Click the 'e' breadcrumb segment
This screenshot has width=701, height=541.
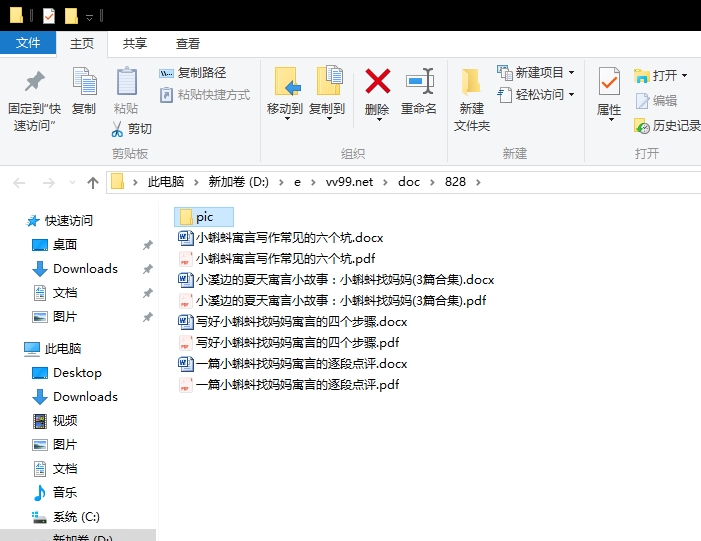pyautogui.click(x=297, y=182)
